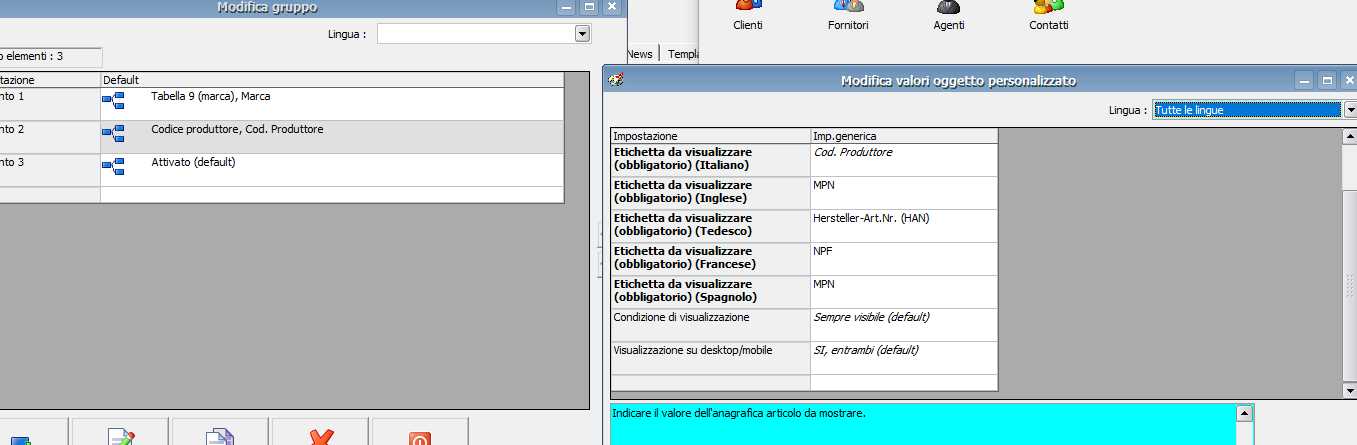Expand arrow of Tutte le lingue combo

click(x=1350, y=110)
